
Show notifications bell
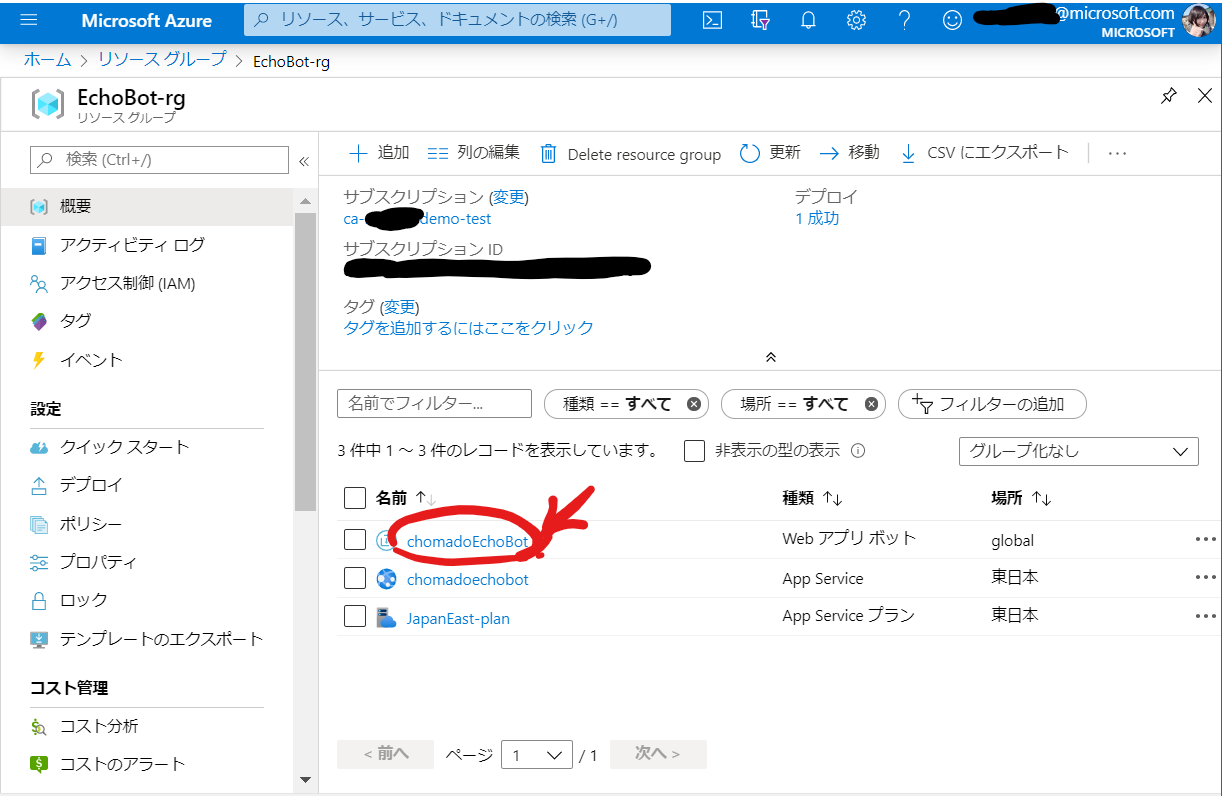(808, 20)
